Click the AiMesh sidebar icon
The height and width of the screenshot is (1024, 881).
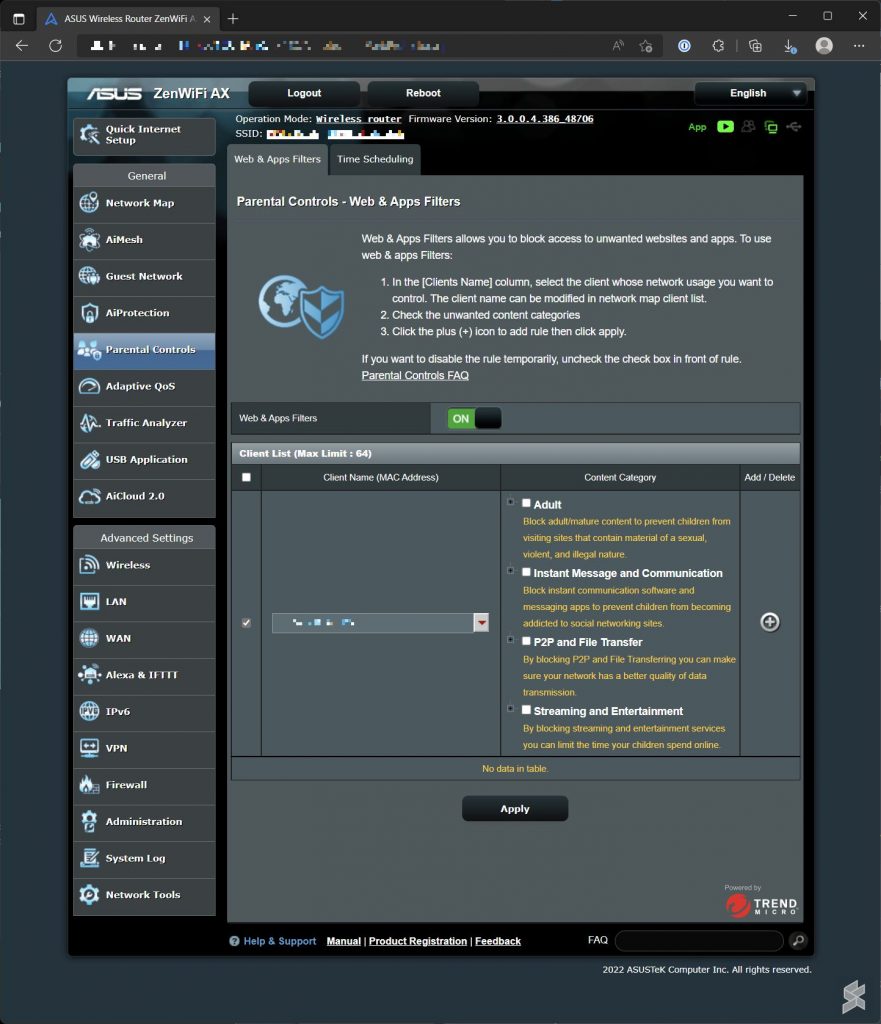89,240
